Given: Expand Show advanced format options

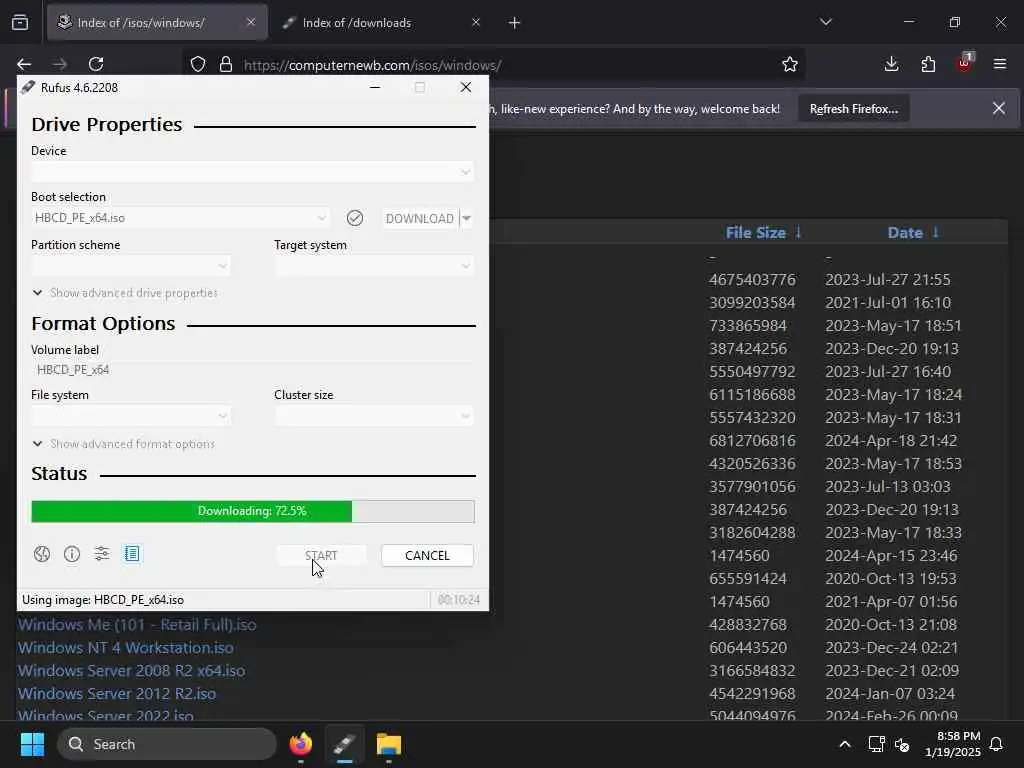Looking at the screenshot, I should click(123, 444).
